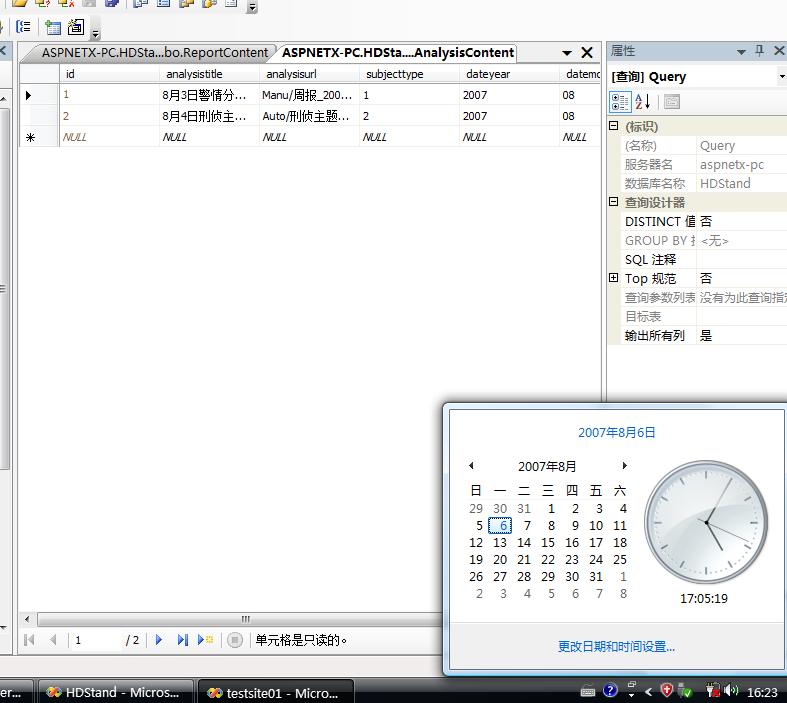This screenshot has height=703, width=787.
Task: Collapse the 查询设计器 property group
Action: tap(614, 202)
